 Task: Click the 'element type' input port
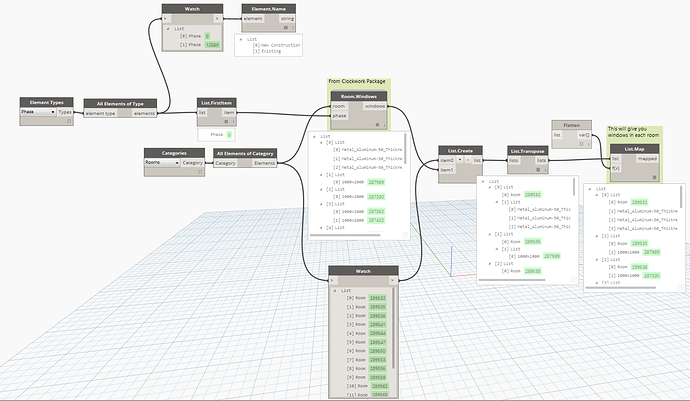101,114
